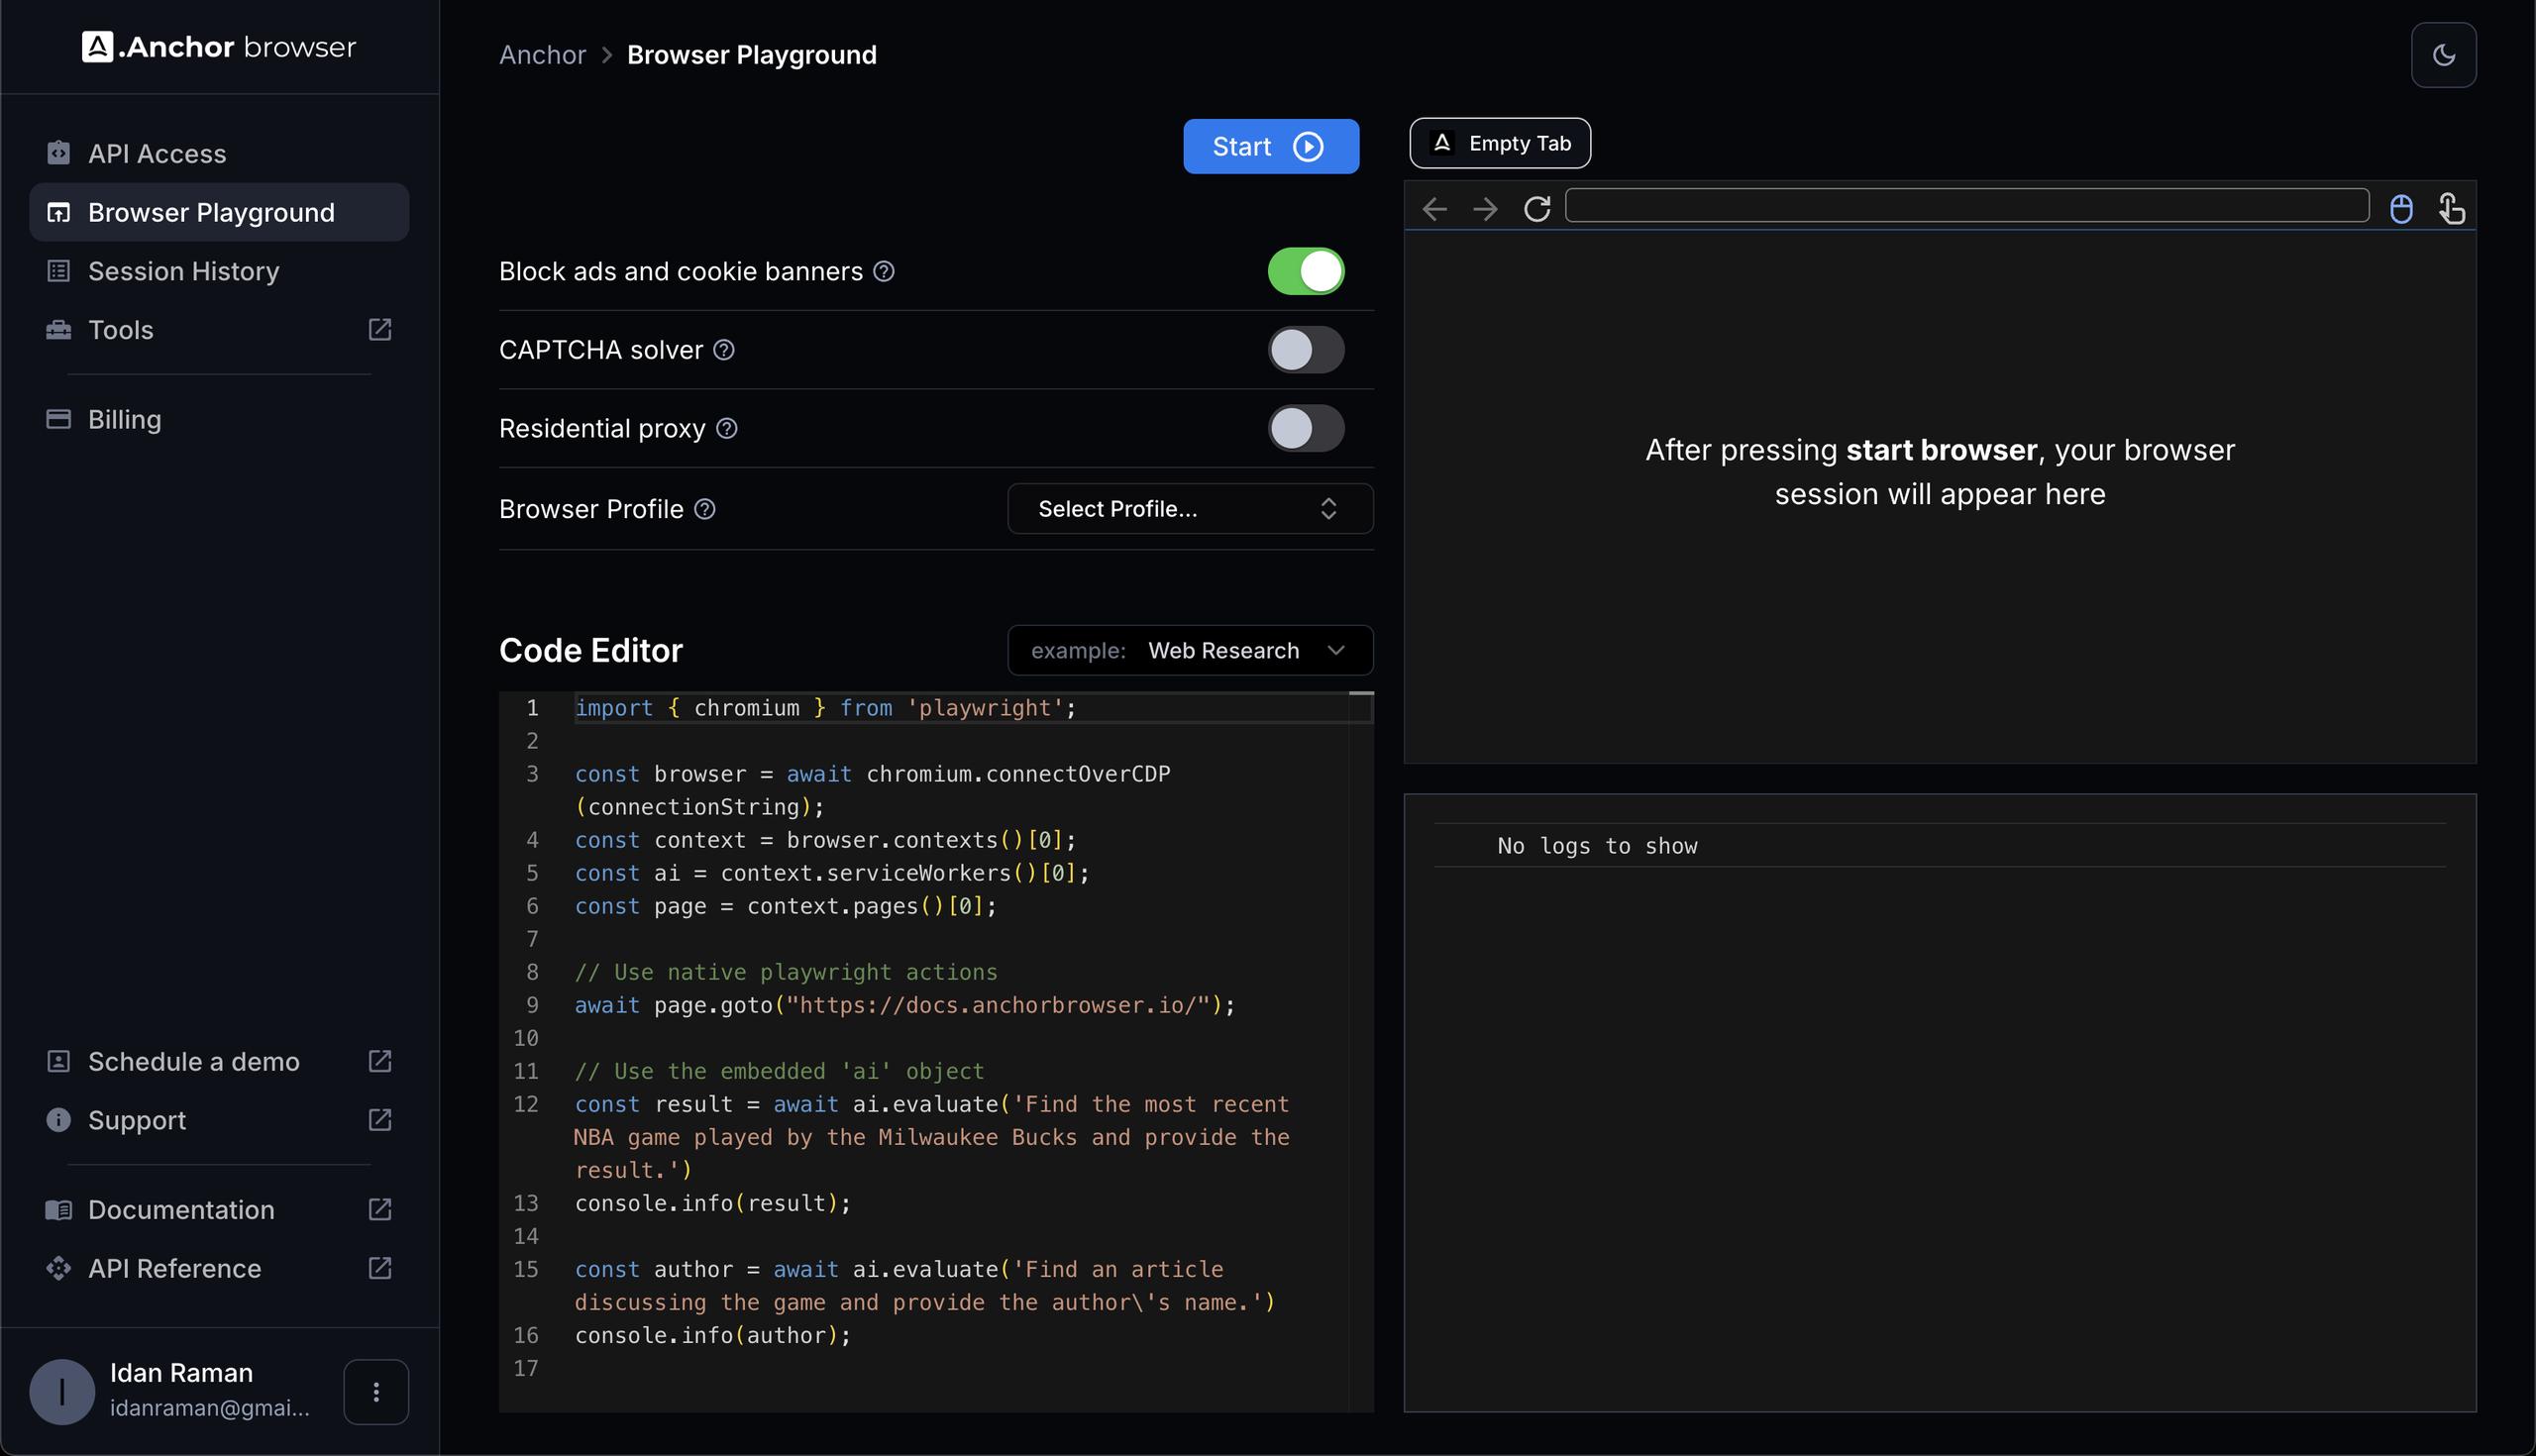Click the mouse control icon

(2400, 208)
